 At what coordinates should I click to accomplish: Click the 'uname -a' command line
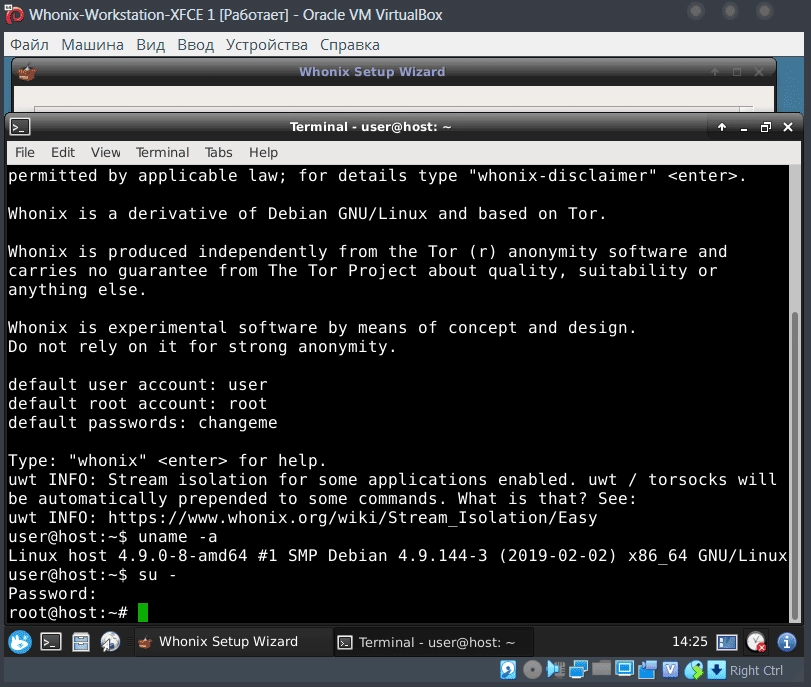pyautogui.click(x=113, y=537)
